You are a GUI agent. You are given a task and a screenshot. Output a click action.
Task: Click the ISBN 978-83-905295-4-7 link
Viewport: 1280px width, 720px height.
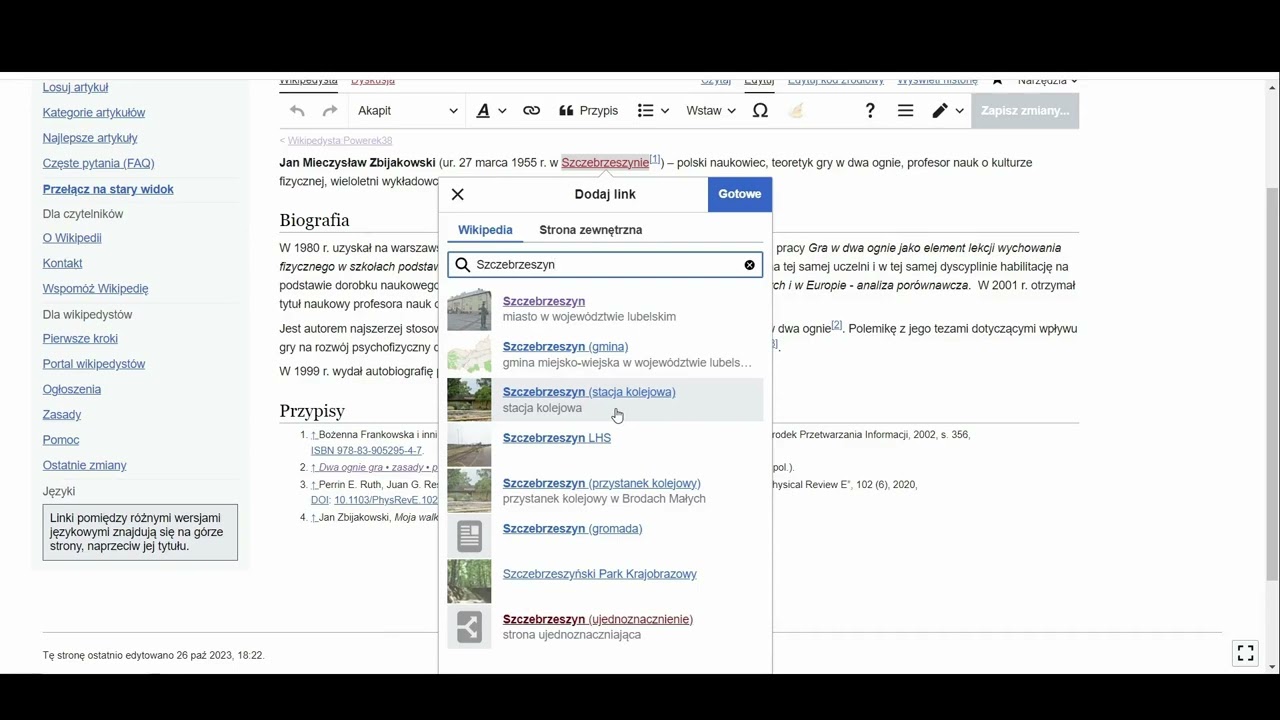click(x=366, y=451)
